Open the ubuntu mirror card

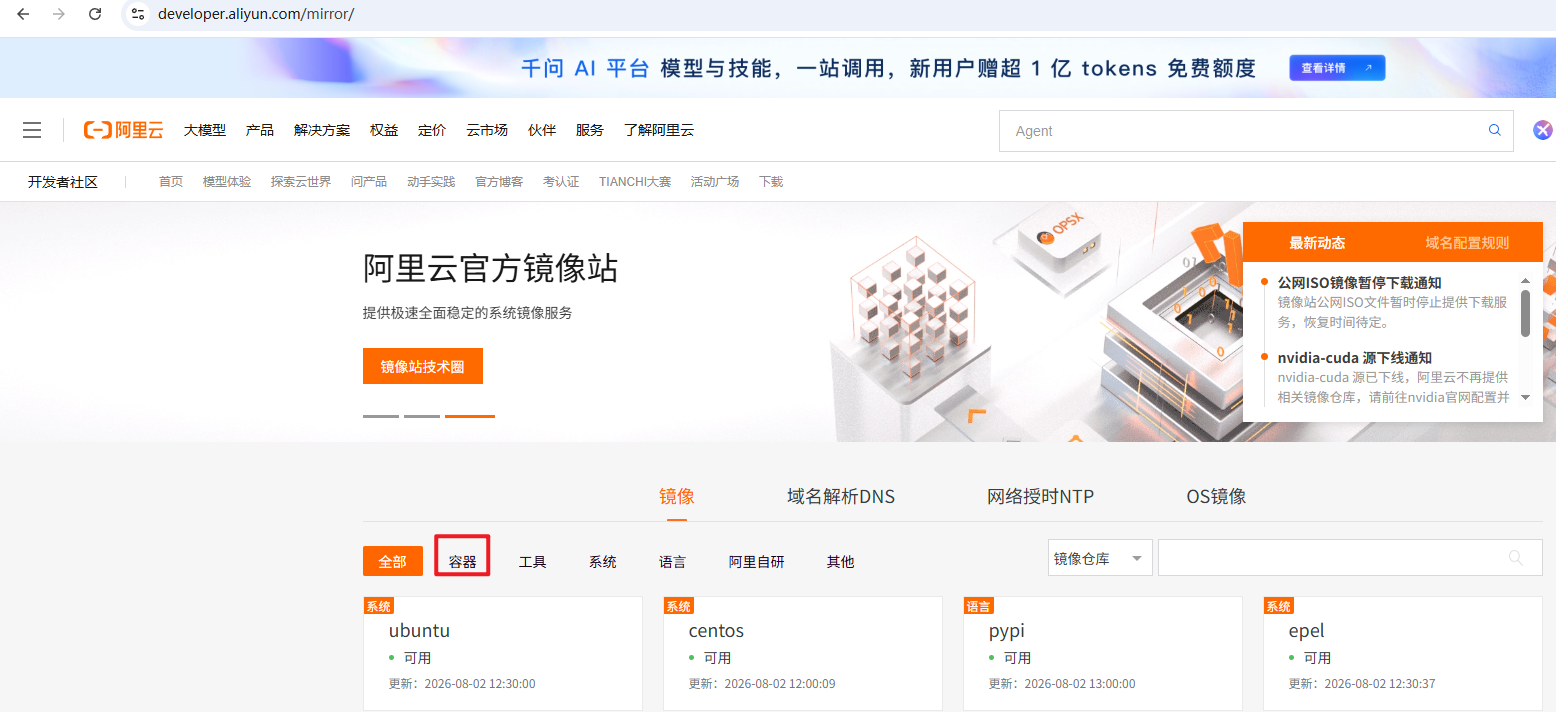503,654
